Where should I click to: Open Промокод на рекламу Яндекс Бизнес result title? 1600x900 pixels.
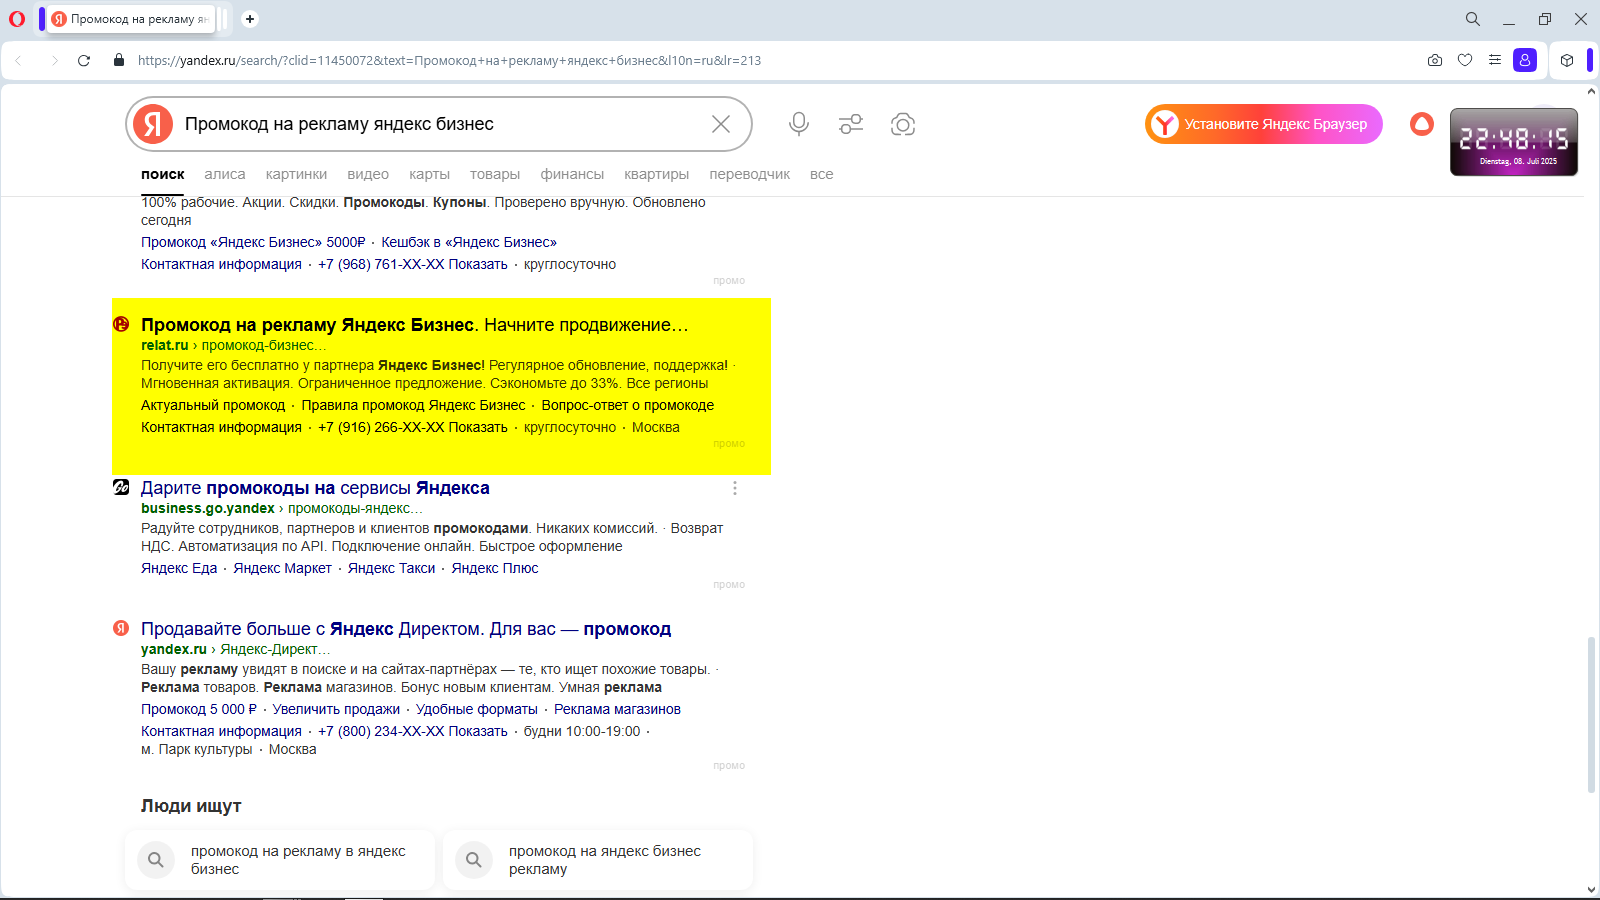(x=415, y=325)
